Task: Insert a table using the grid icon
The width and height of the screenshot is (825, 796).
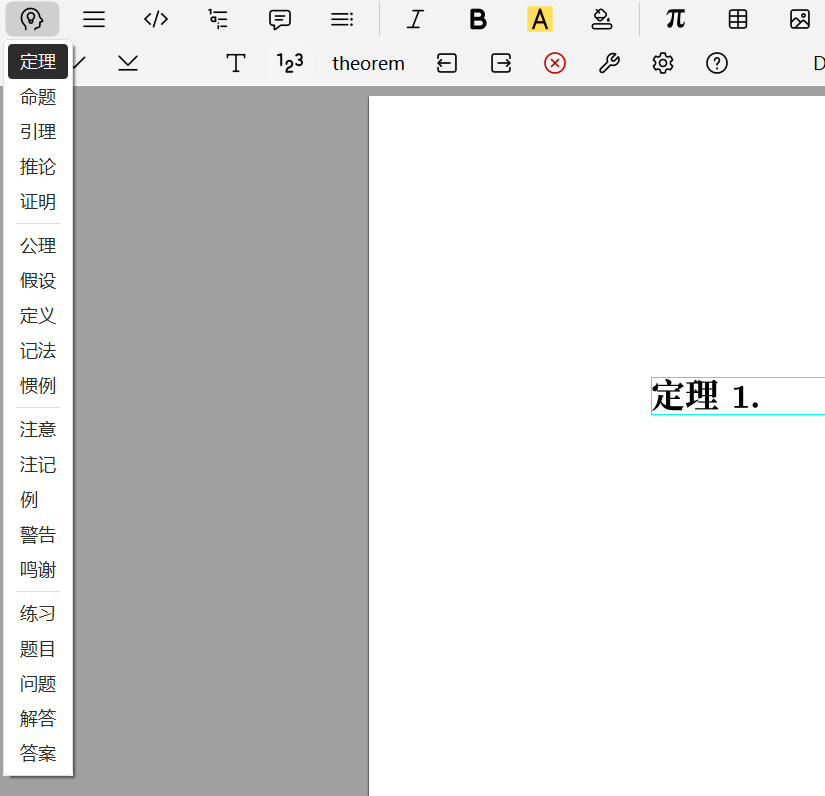Action: click(x=738, y=19)
